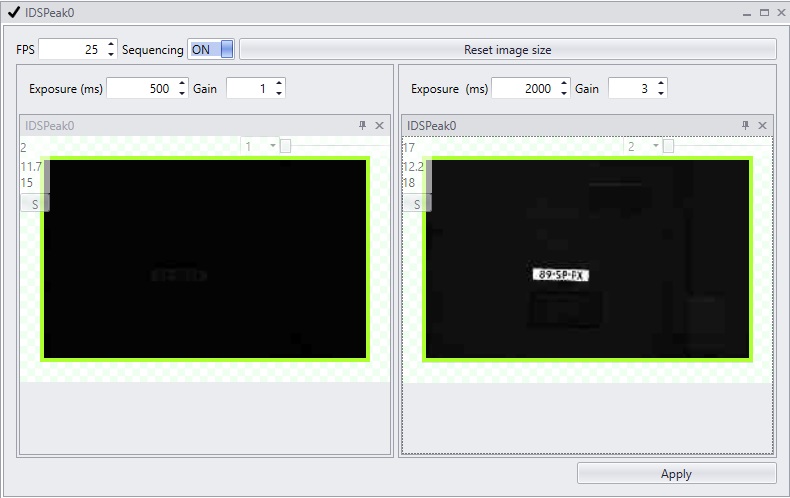The height and width of the screenshot is (498, 790).
Task: Close the left IDSPeak0 image panel
Action: [x=379, y=126]
